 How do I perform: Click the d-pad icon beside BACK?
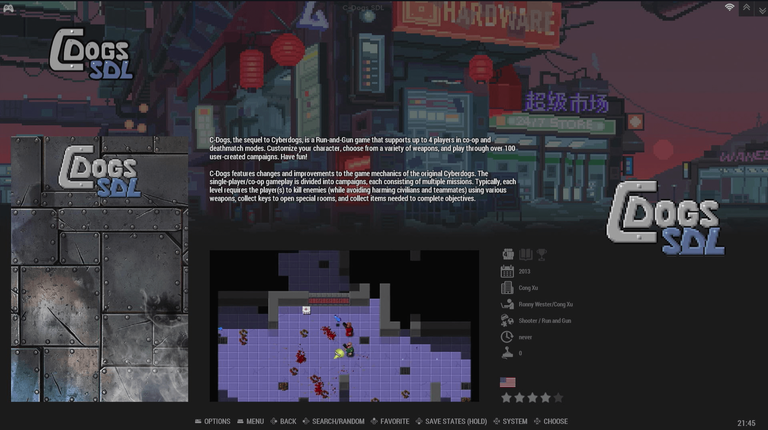pos(274,421)
